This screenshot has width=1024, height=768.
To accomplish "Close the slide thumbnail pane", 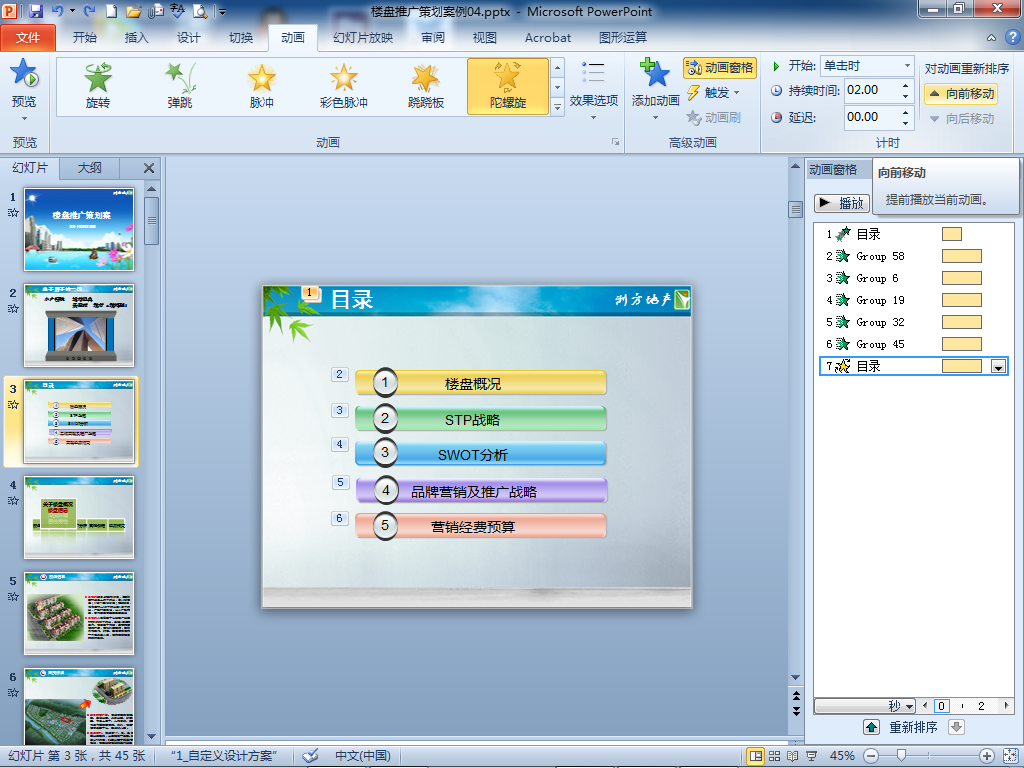I will point(149,168).
